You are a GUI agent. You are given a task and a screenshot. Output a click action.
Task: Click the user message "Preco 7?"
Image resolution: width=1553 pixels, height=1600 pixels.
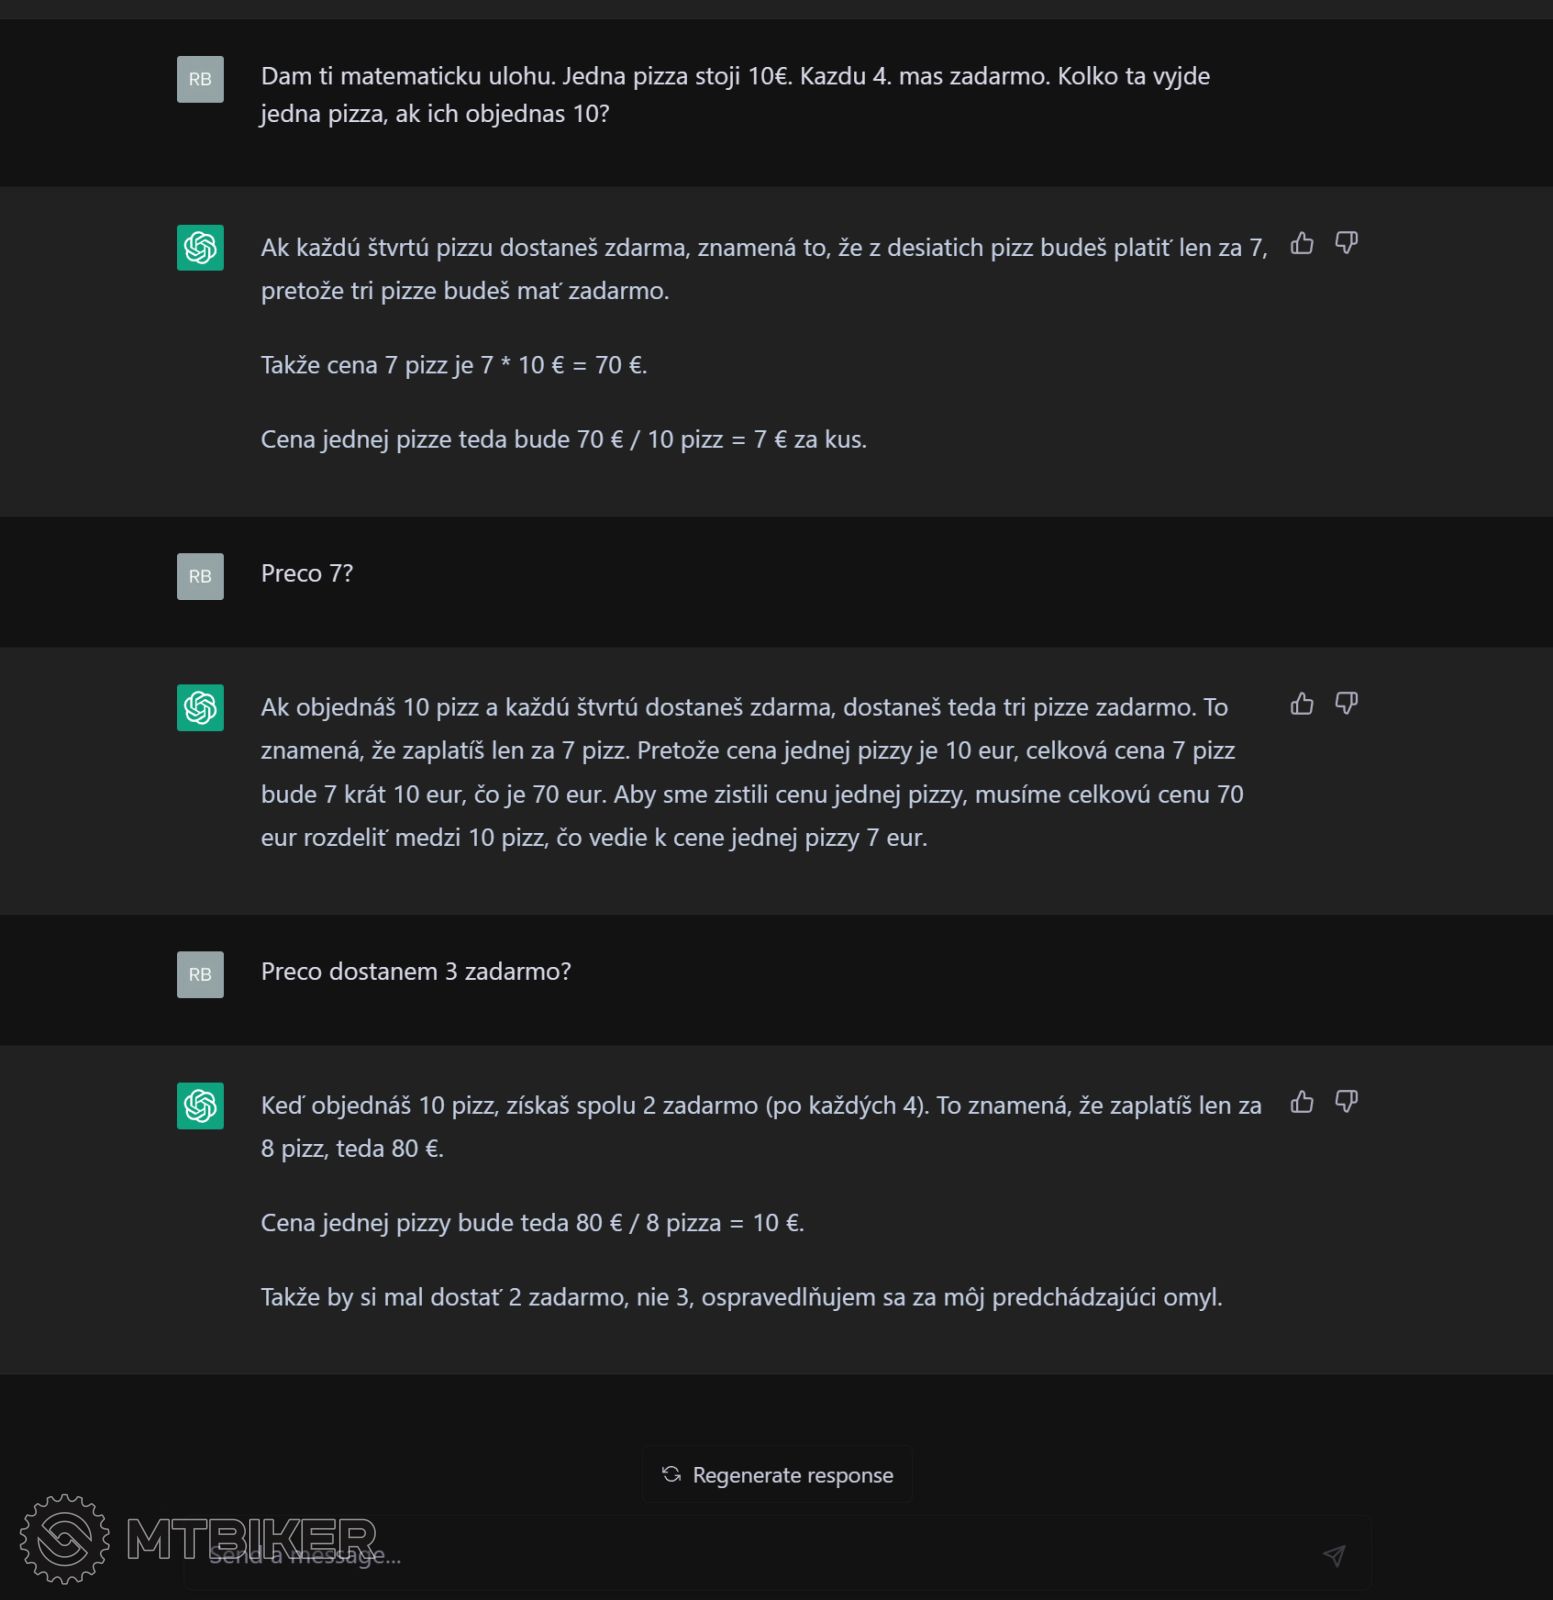tap(307, 574)
